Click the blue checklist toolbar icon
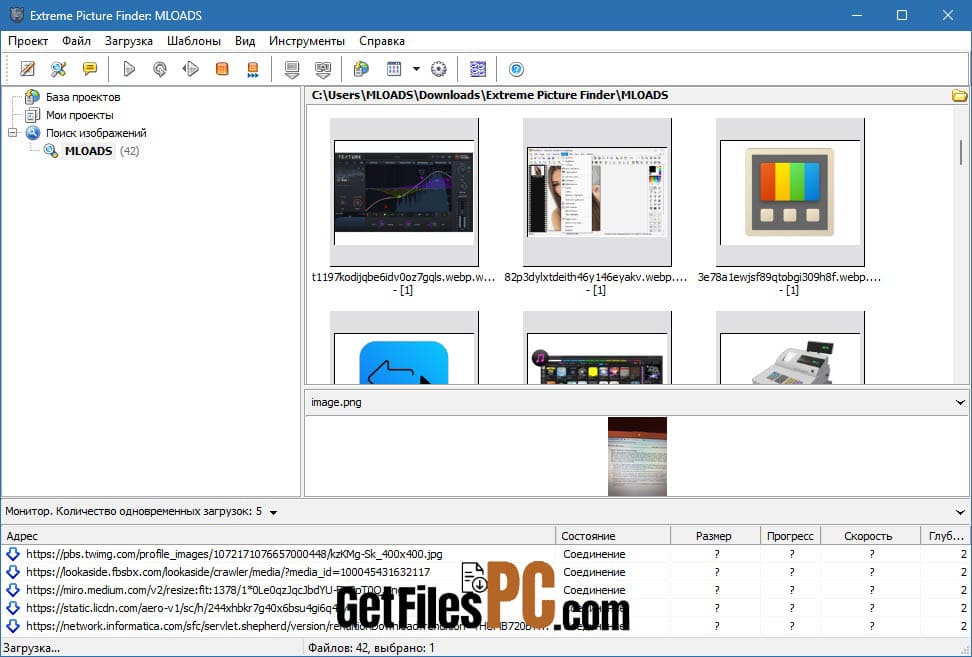This screenshot has height=657, width=972. tap(477, 69)
